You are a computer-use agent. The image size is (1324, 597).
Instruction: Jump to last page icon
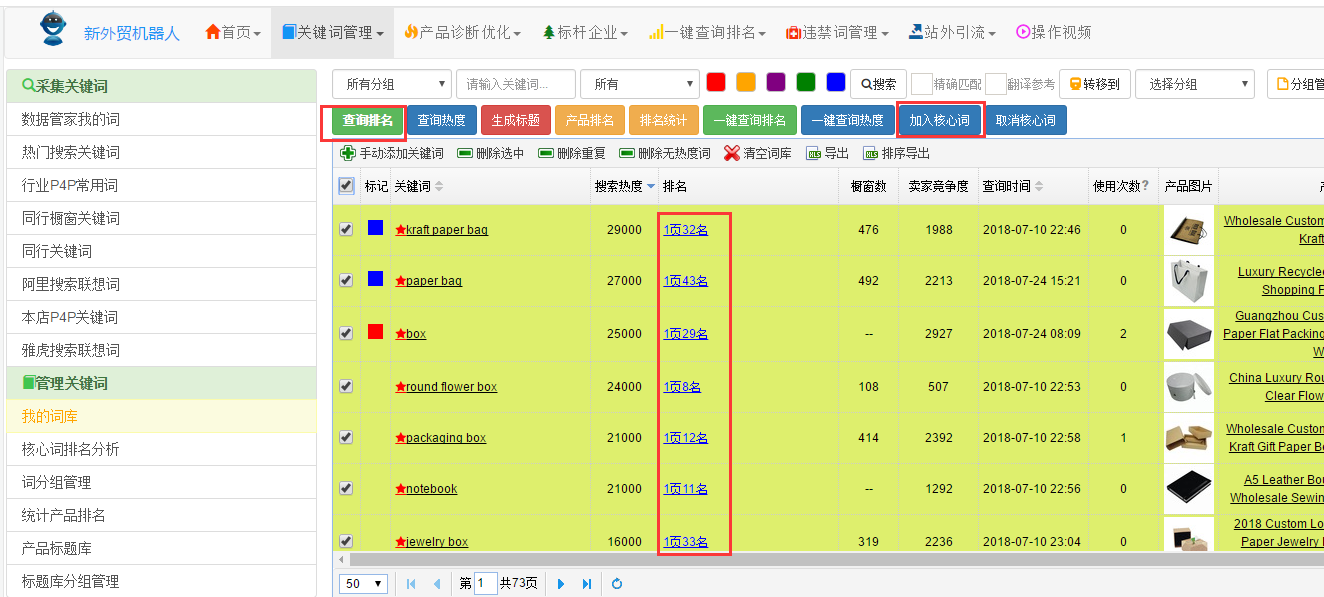click(587, 584)
